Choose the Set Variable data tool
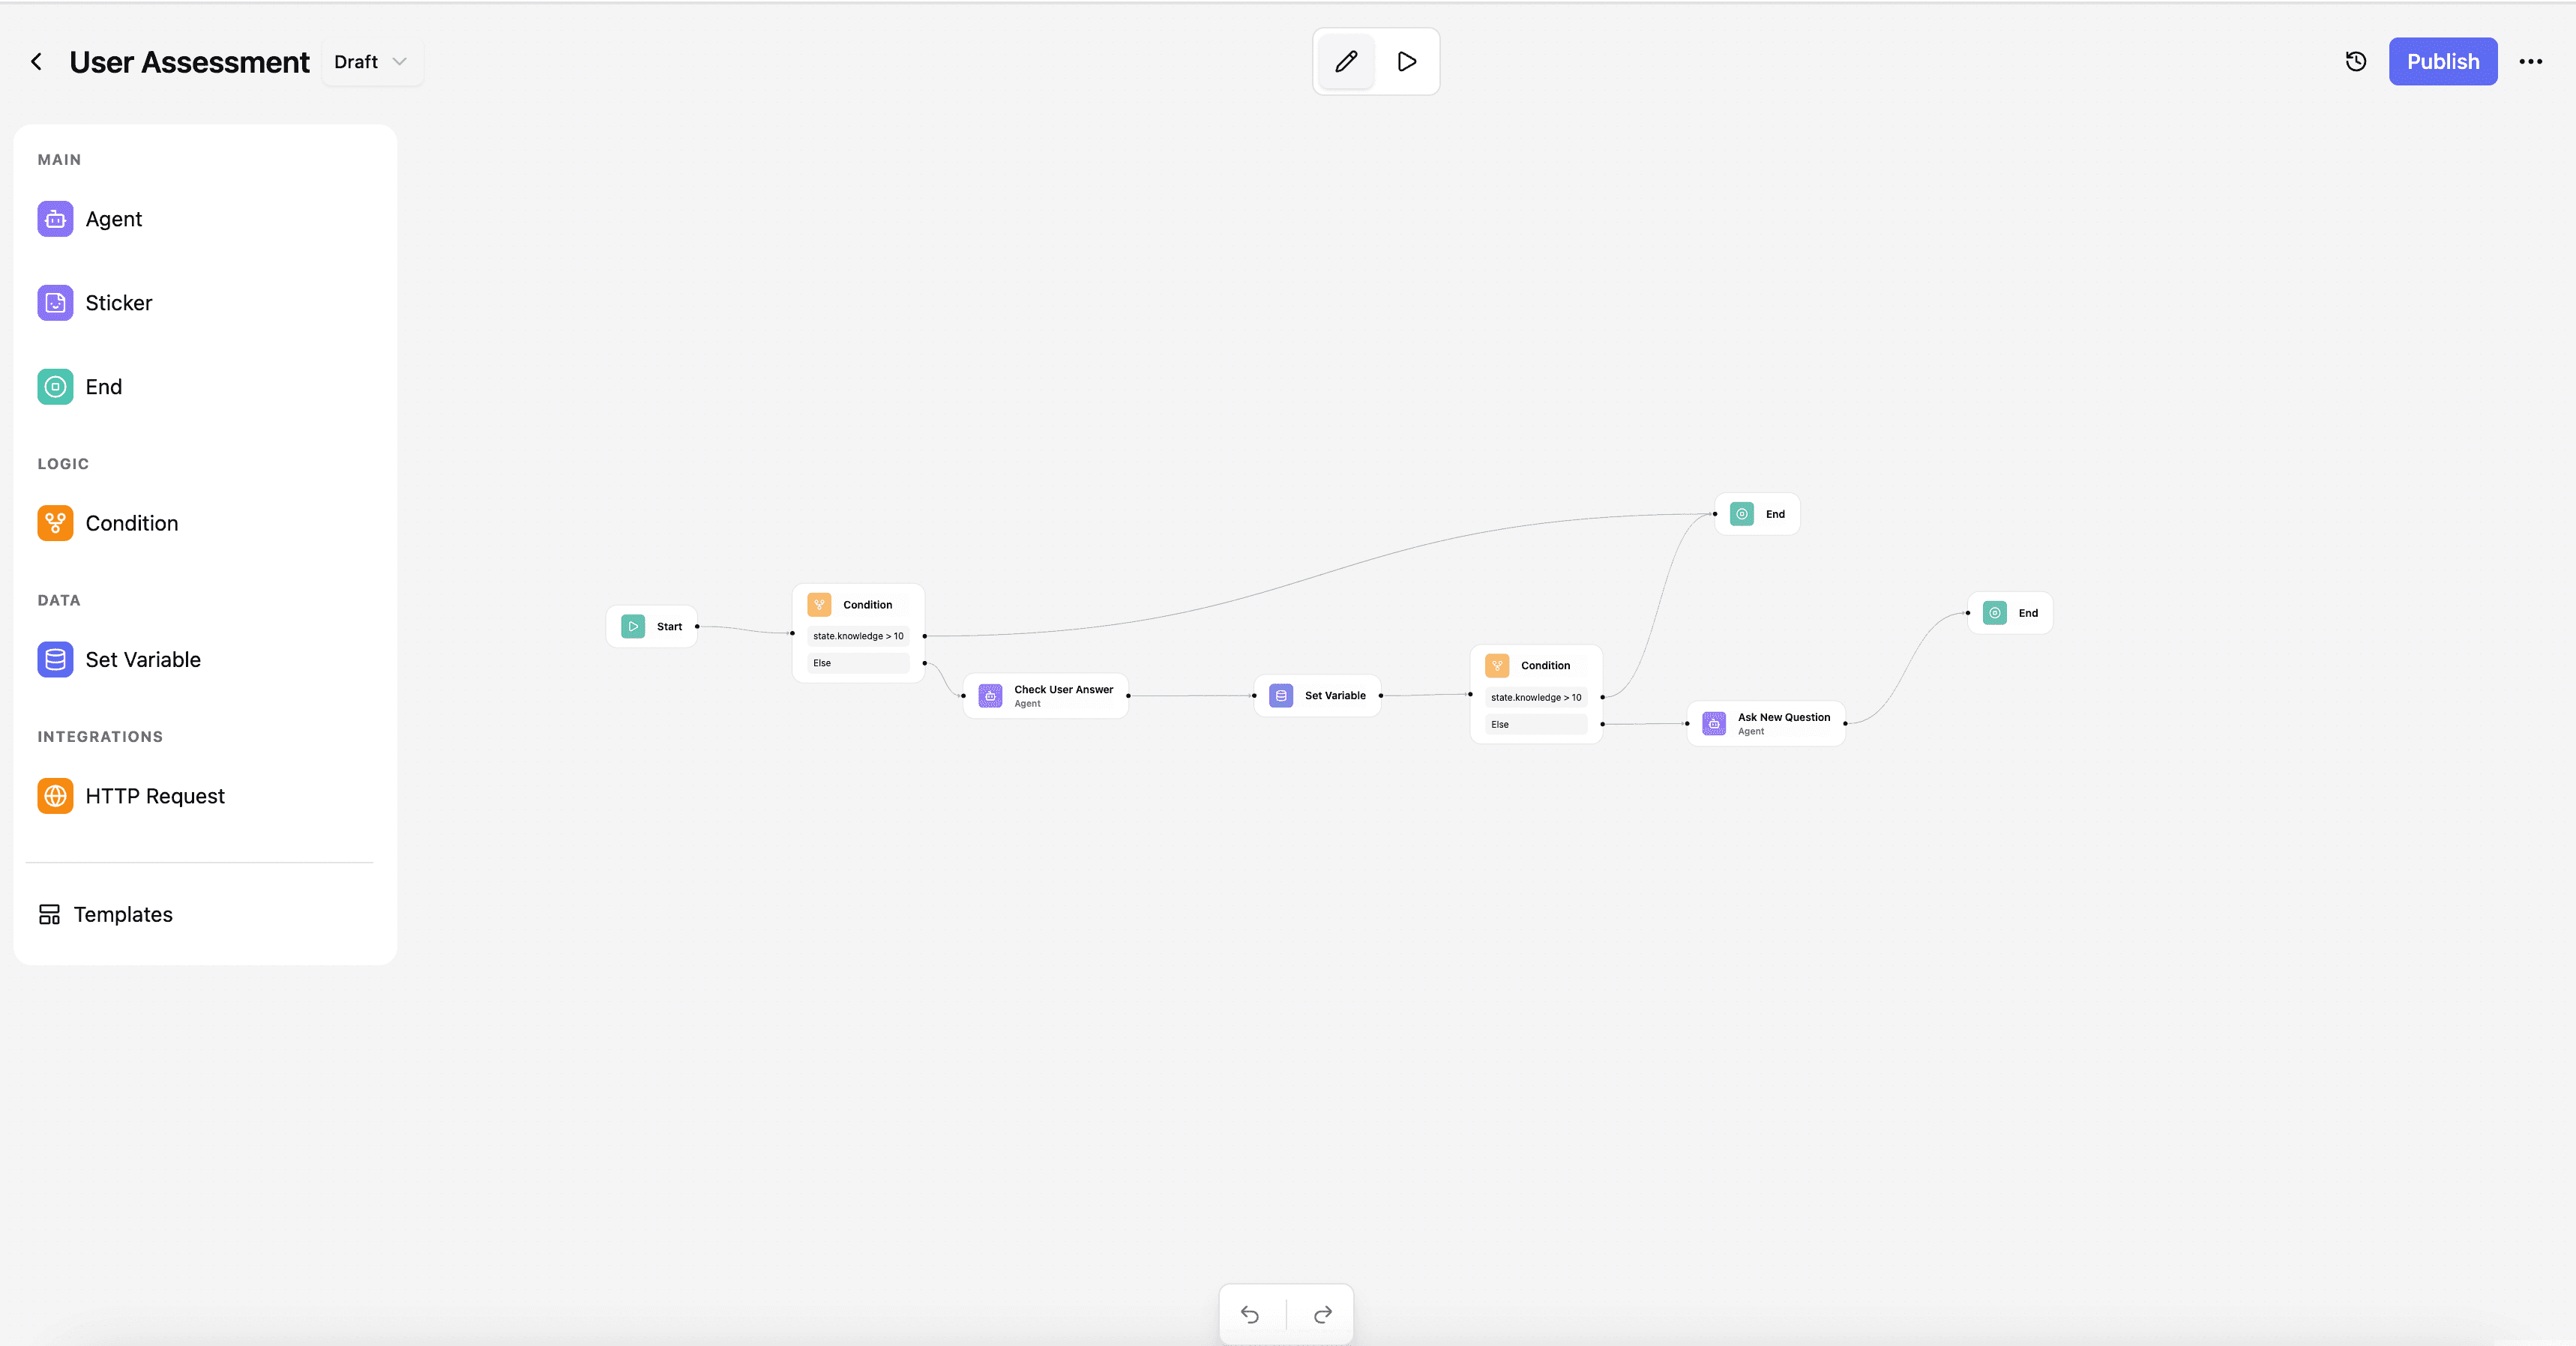The height and width of the screenshot is (1346, 2576). pyautogui.click(x=55, y=659)
